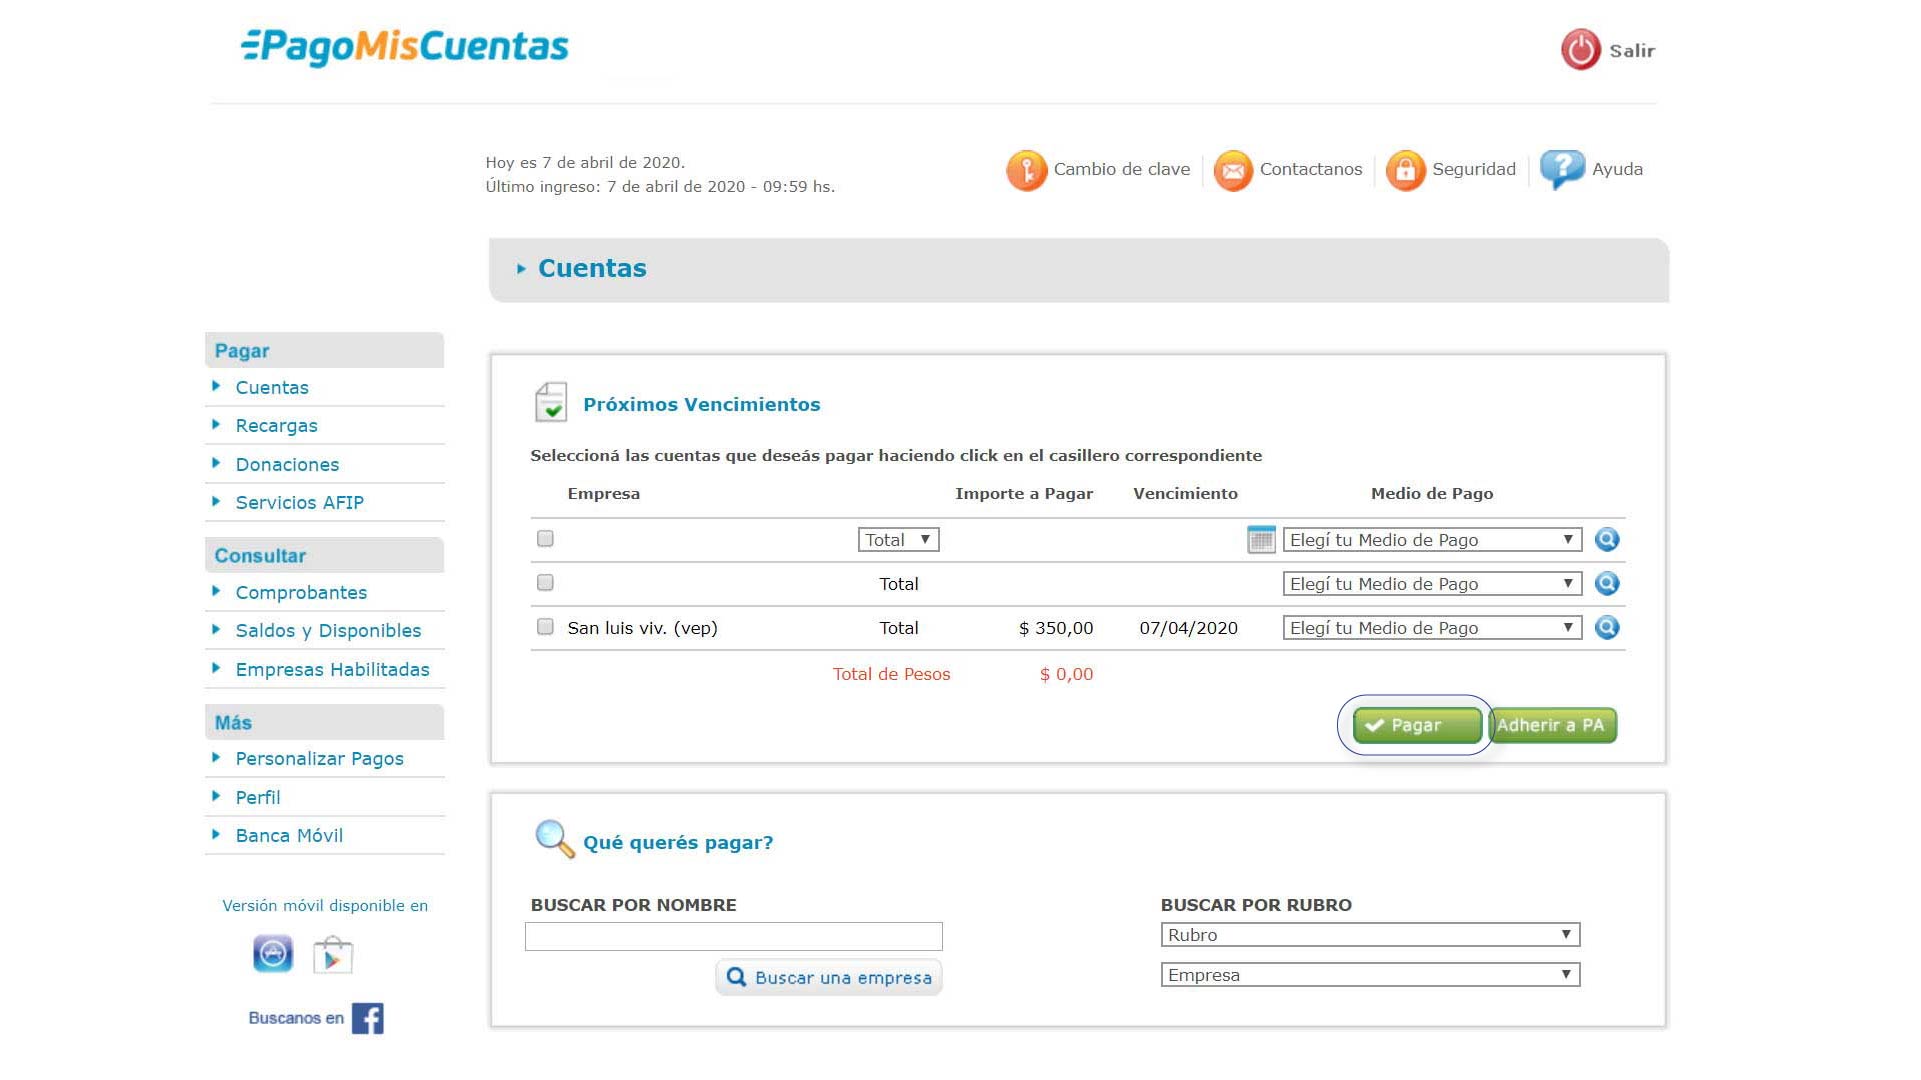
Task: Click the red Salir power icon
Action: pos(1580,50)
